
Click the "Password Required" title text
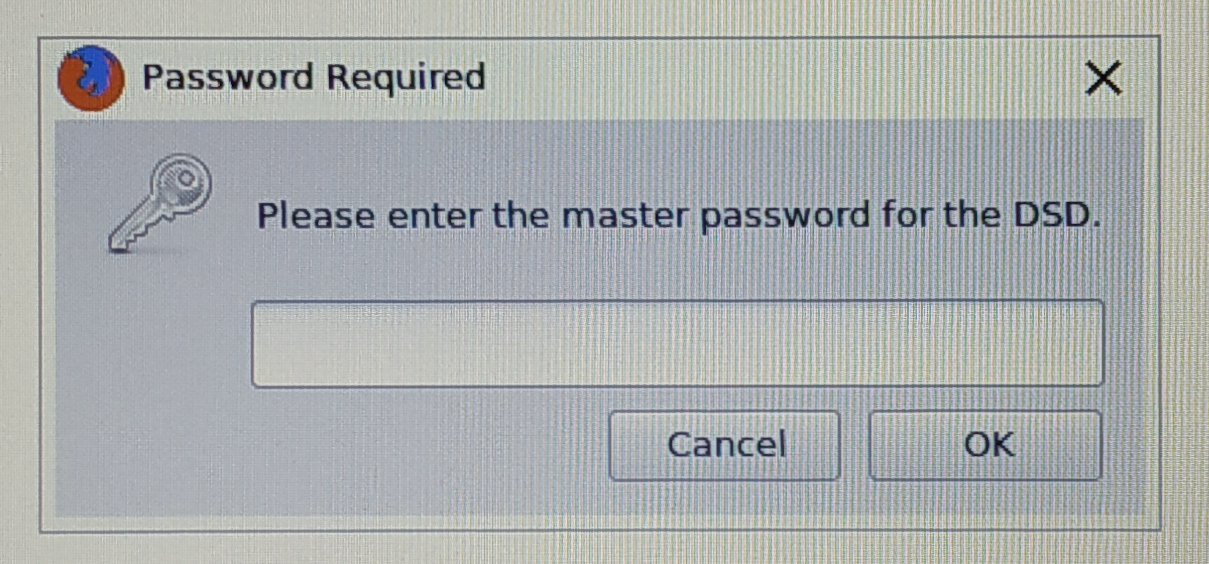click(313, 77)
